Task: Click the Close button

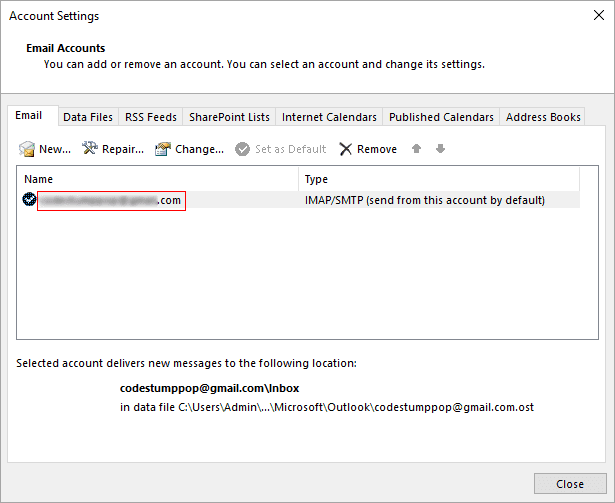Action: click(x=570, y=484)
